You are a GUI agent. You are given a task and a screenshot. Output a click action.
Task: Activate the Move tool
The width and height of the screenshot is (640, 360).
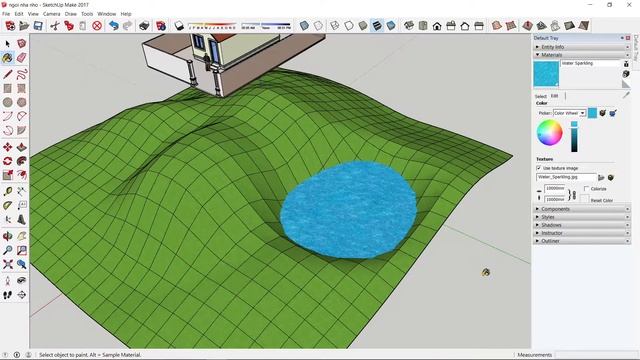[7, 147]
